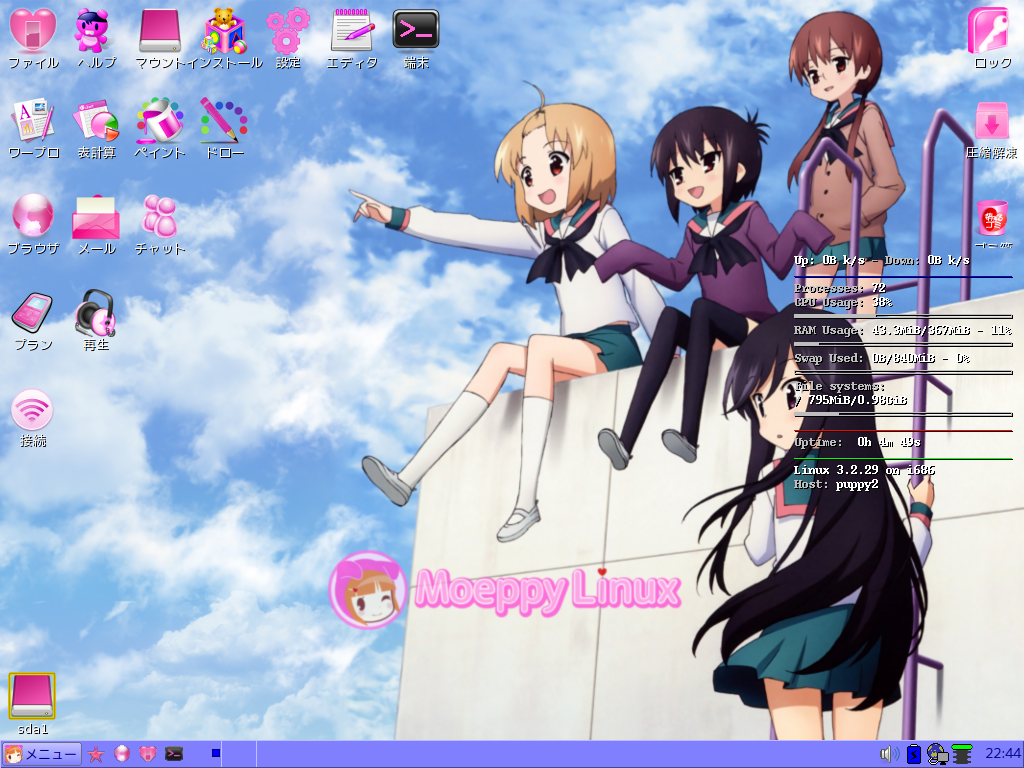The image size is (1024, 768).
Task: Click the 'Linux 3.2.29 on i686' text
Action: [864, 470]
